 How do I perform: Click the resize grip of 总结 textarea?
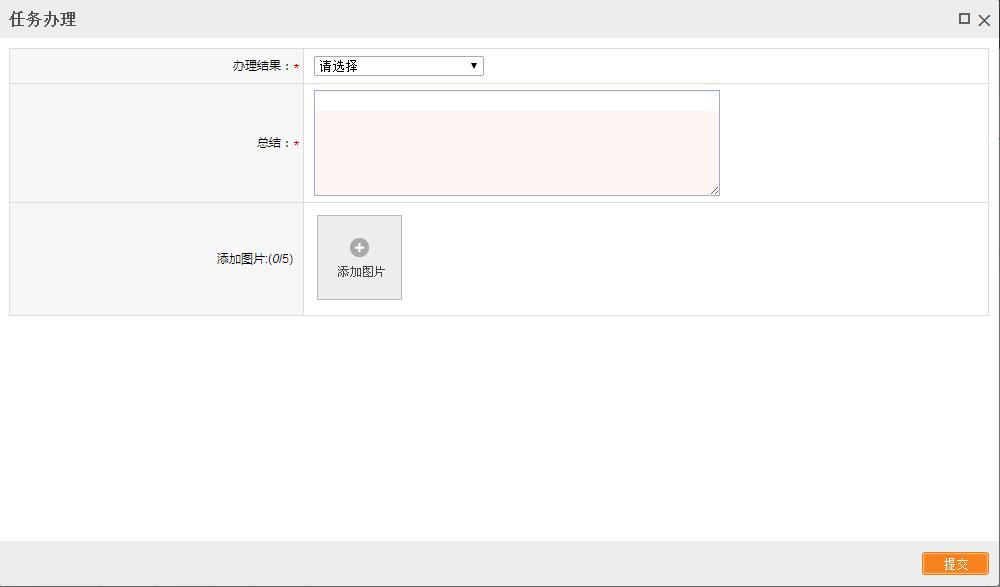pyautogui.click(x=714, y=190)
